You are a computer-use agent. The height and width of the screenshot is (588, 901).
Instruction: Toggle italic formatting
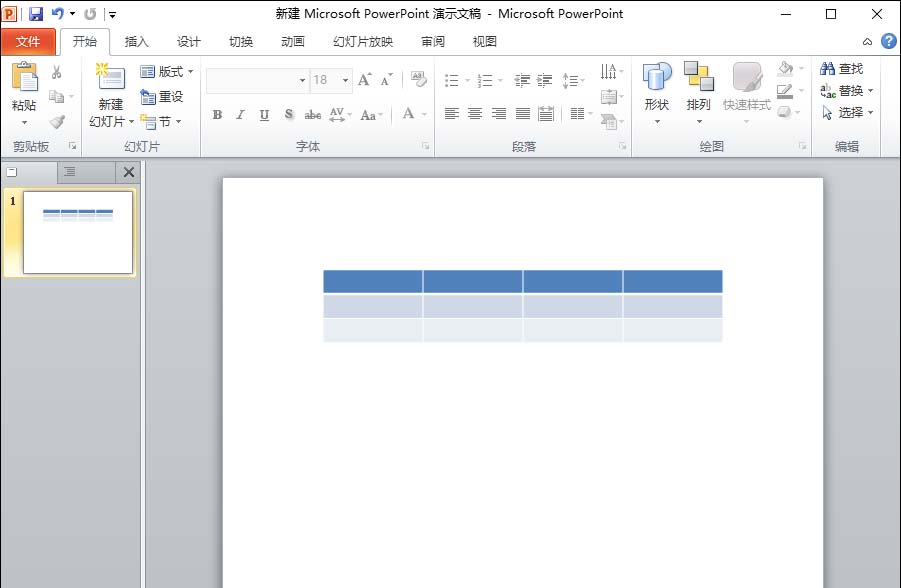point(240,114)
